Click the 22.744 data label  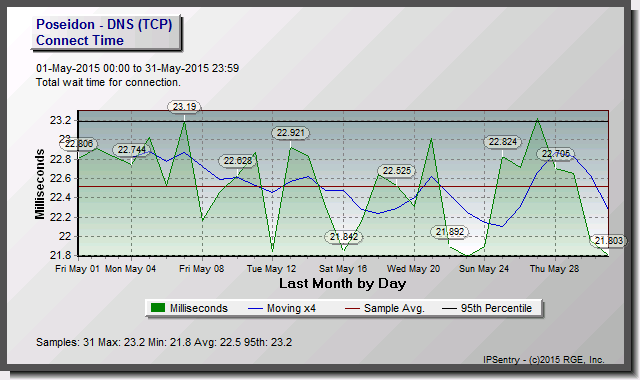[x=131, y=150]
